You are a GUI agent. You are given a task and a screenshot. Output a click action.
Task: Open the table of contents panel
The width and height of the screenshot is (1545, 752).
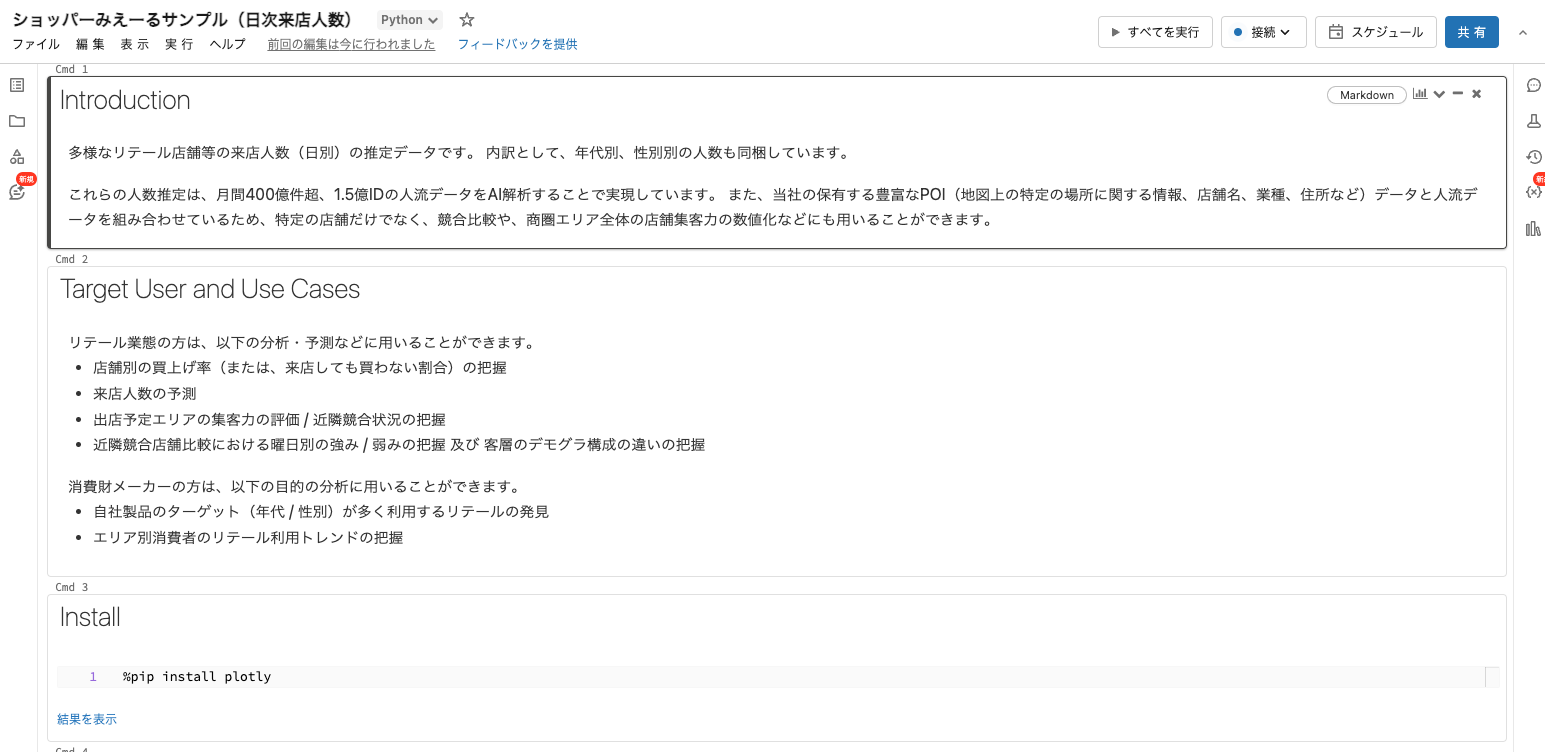click(16, 85)
